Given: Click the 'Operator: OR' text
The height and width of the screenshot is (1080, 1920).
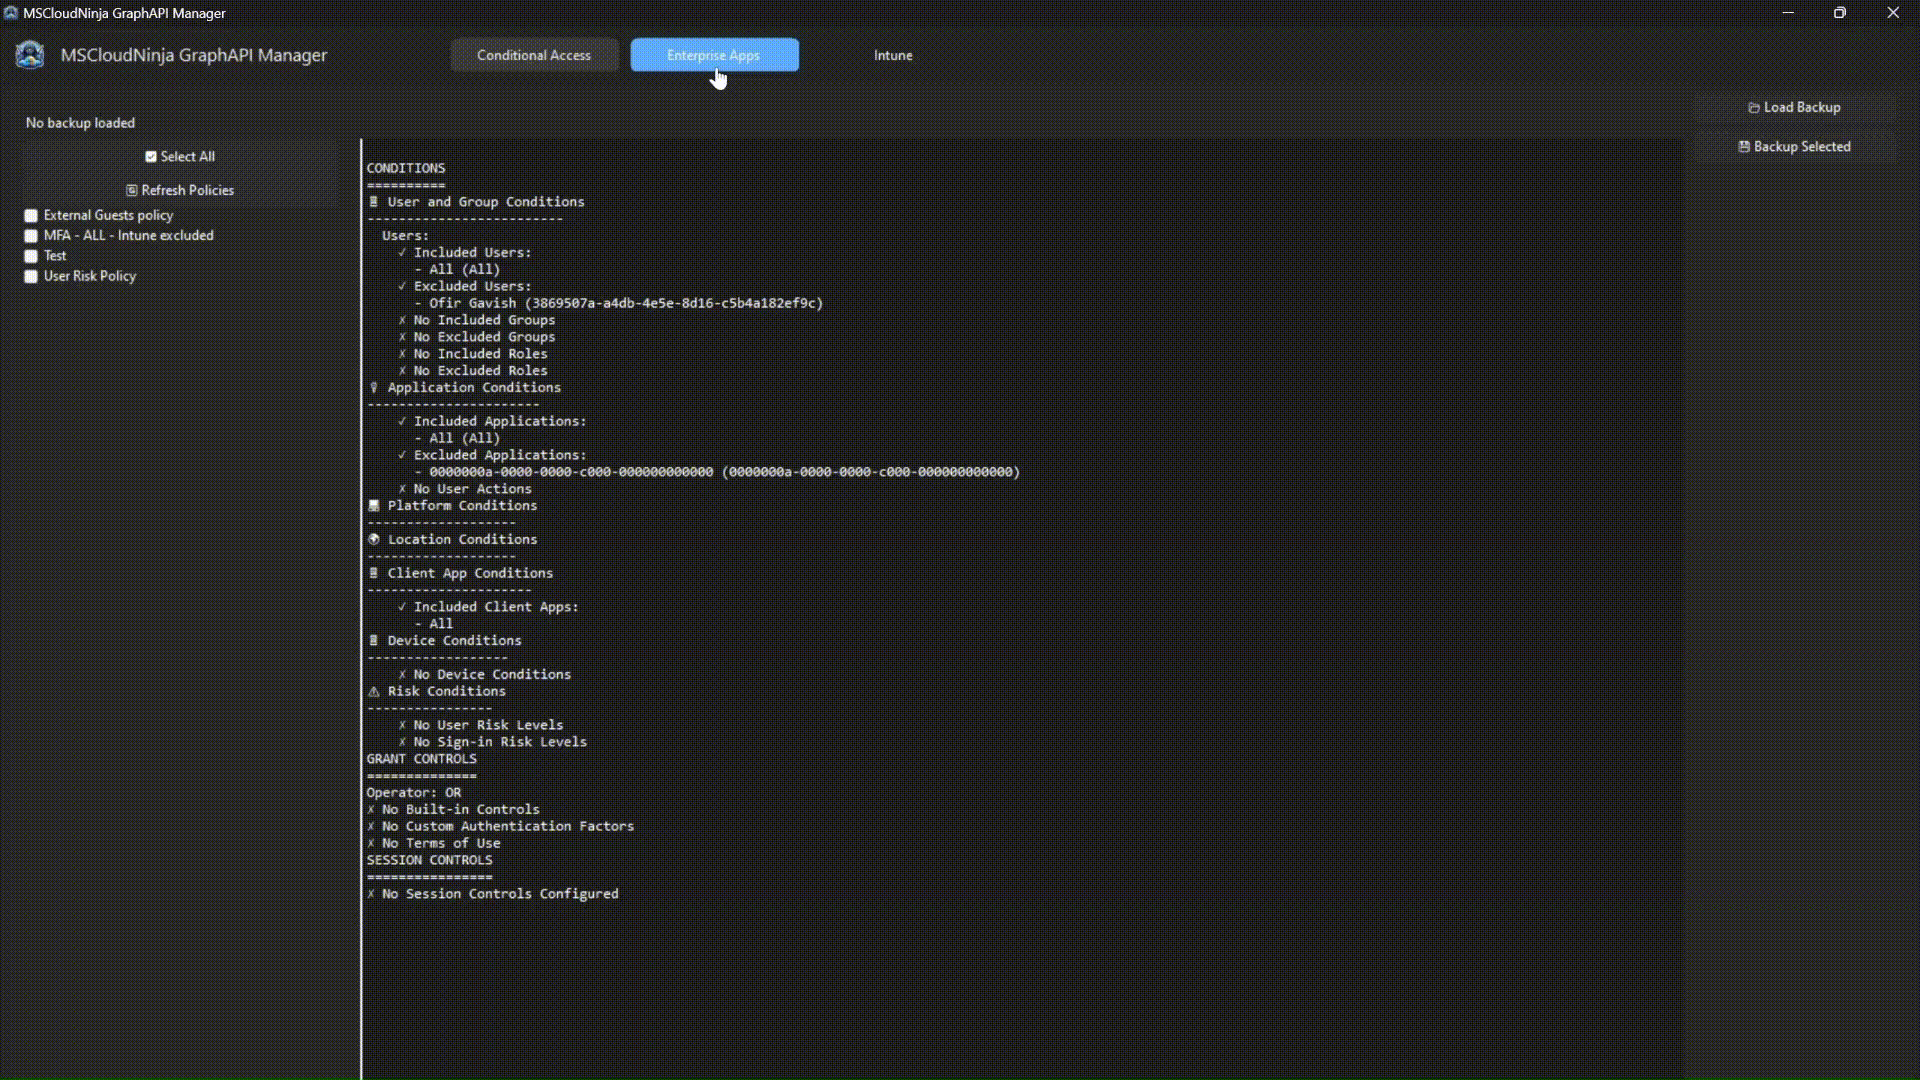Looking at the screenshot, I should (x=414, y=793).
